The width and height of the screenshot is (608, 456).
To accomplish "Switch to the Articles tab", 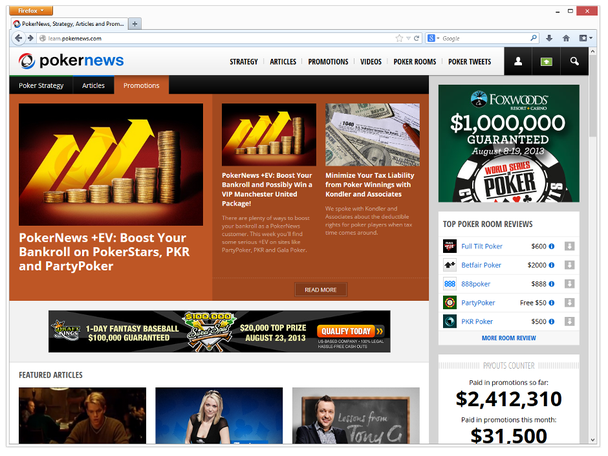I will (93, 85).
